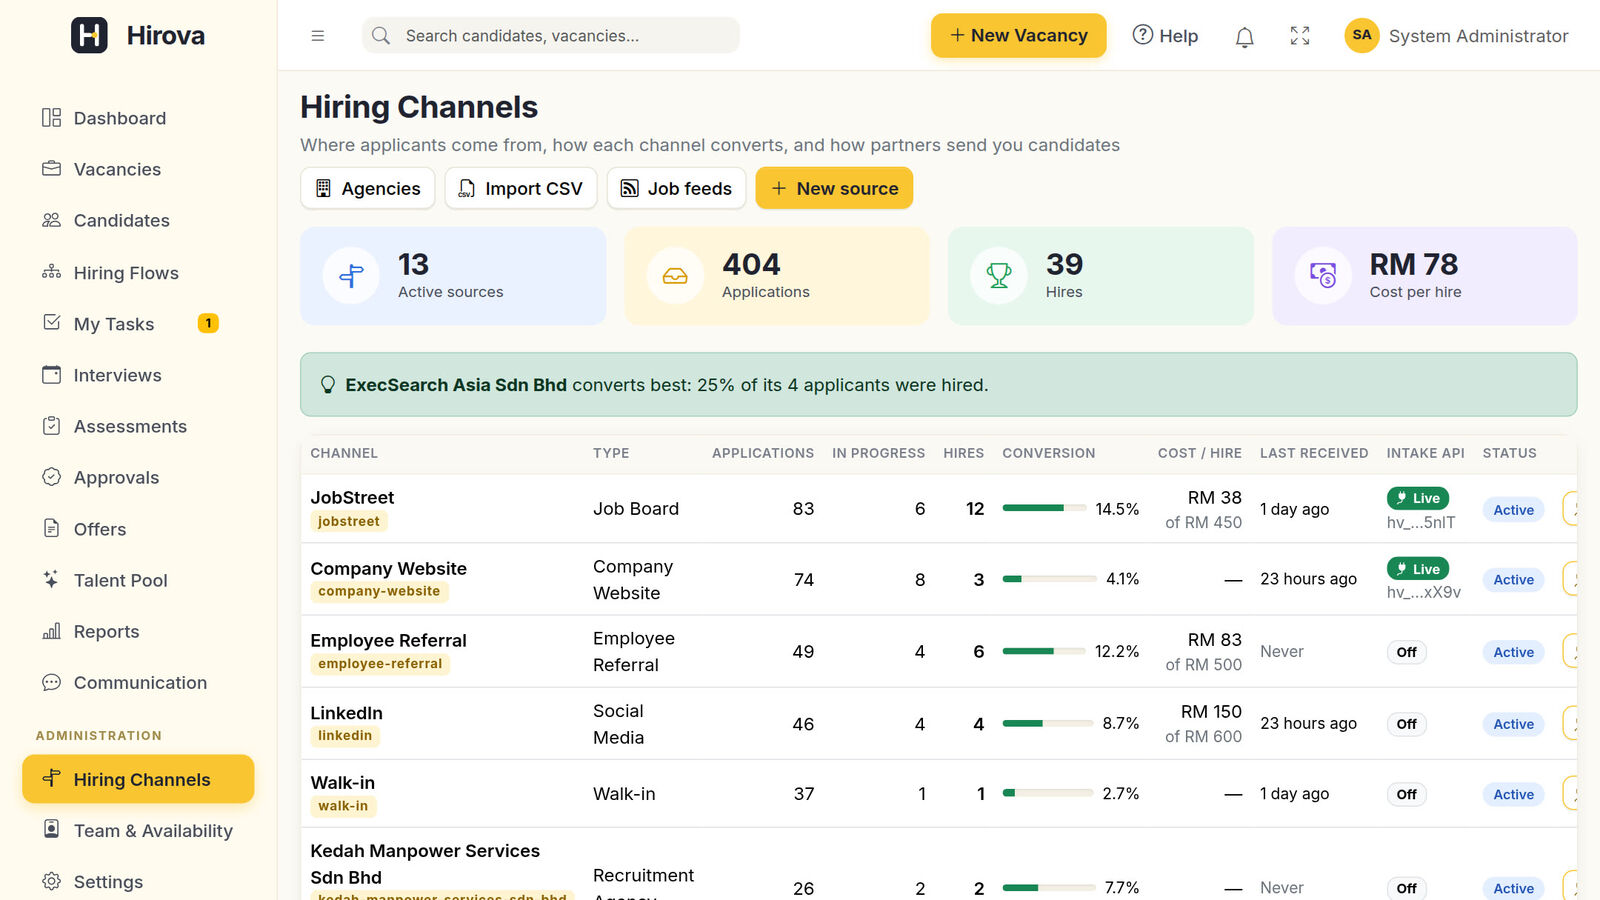
Task: Open Assessments in the sidebar
Action: (x=138, y=426)
